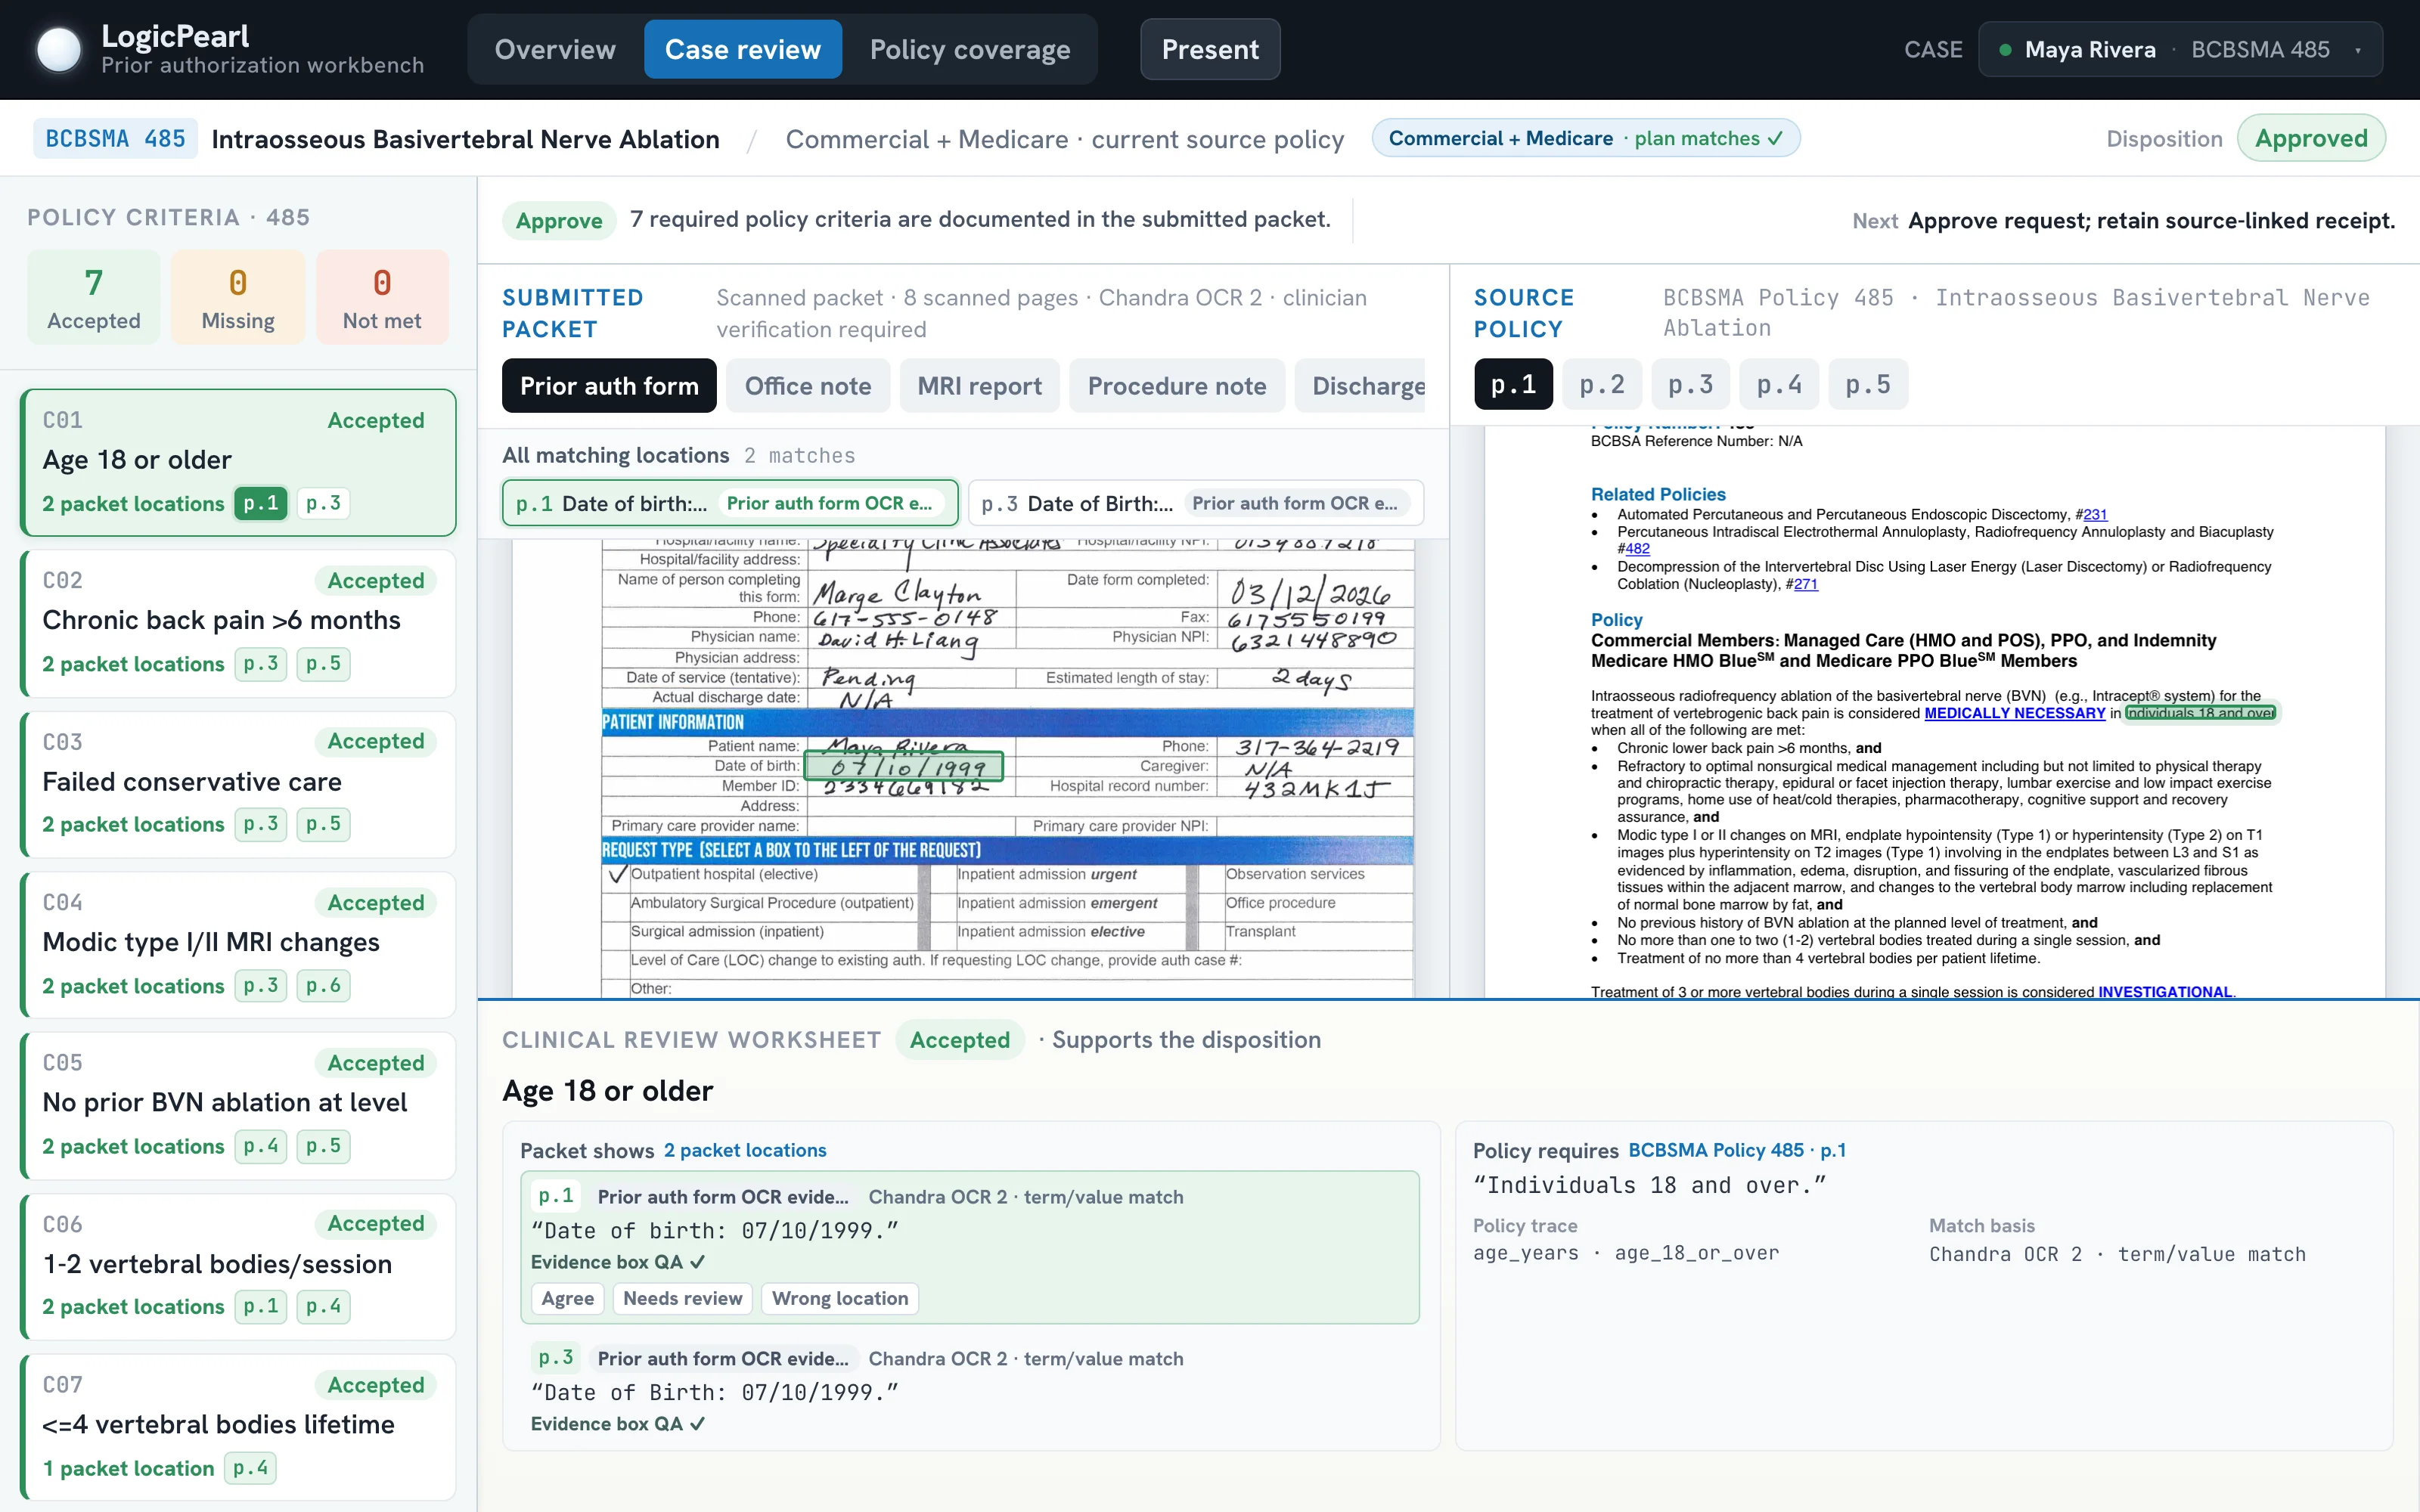Select the Case review tab
The image size is (2420, 1512).
click(743, 49)
